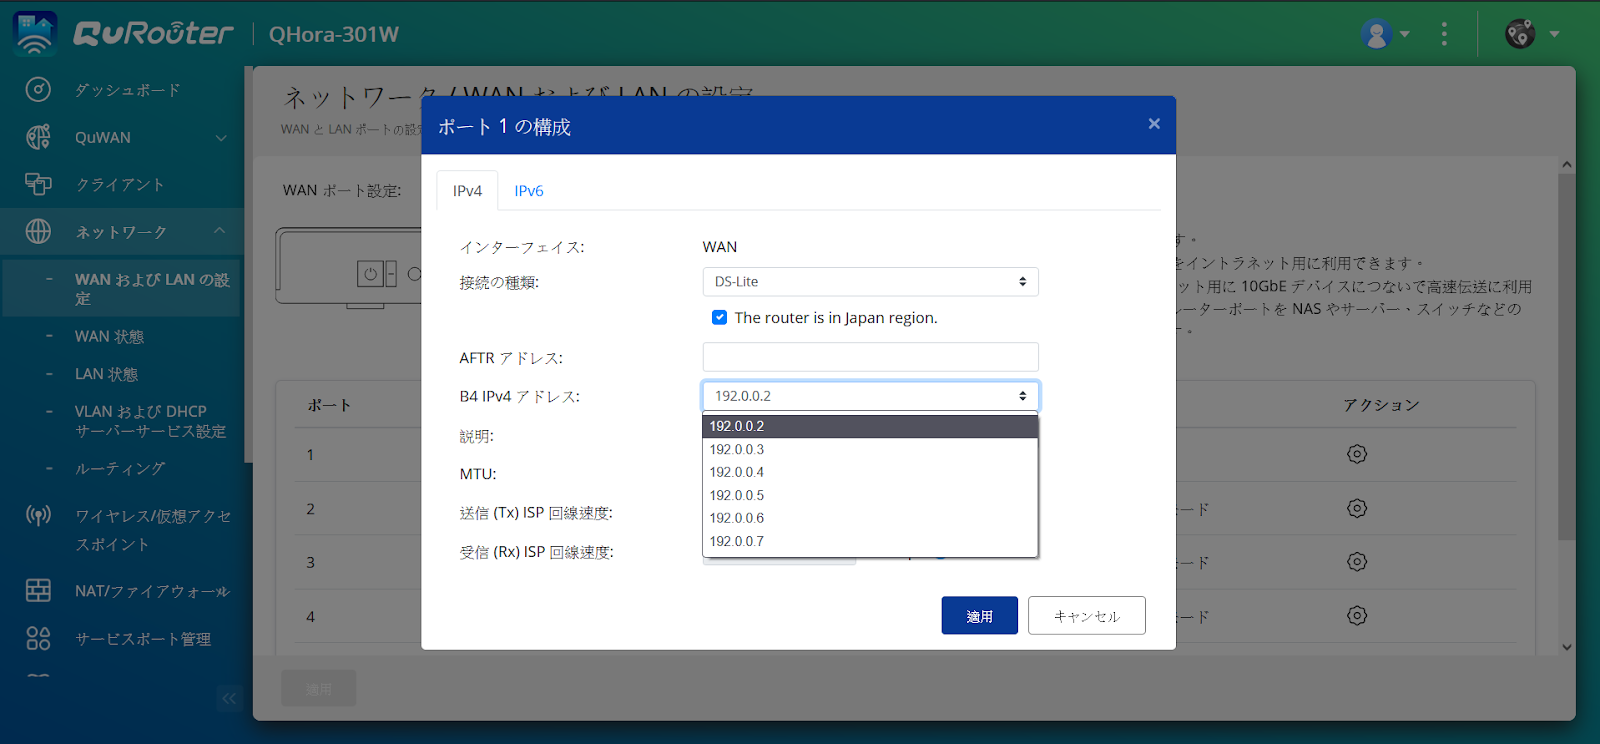Open port 1 settings gear icon
Screen dimensions: 1600x744
click(1356, 454)
